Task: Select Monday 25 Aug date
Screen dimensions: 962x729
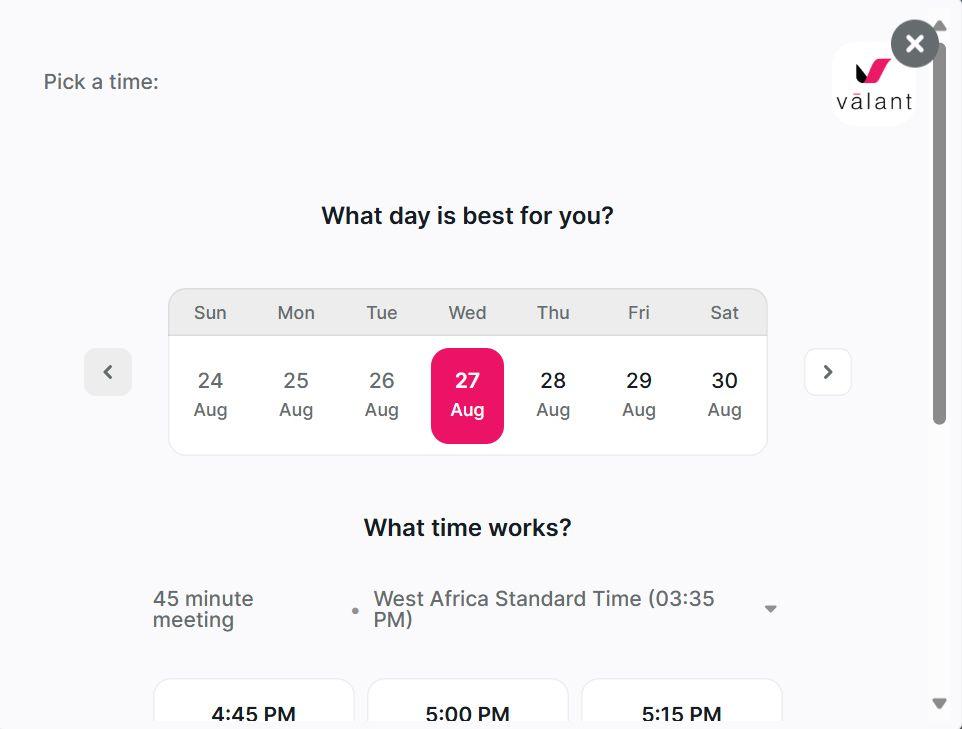Action: click(x=296, y=395)
